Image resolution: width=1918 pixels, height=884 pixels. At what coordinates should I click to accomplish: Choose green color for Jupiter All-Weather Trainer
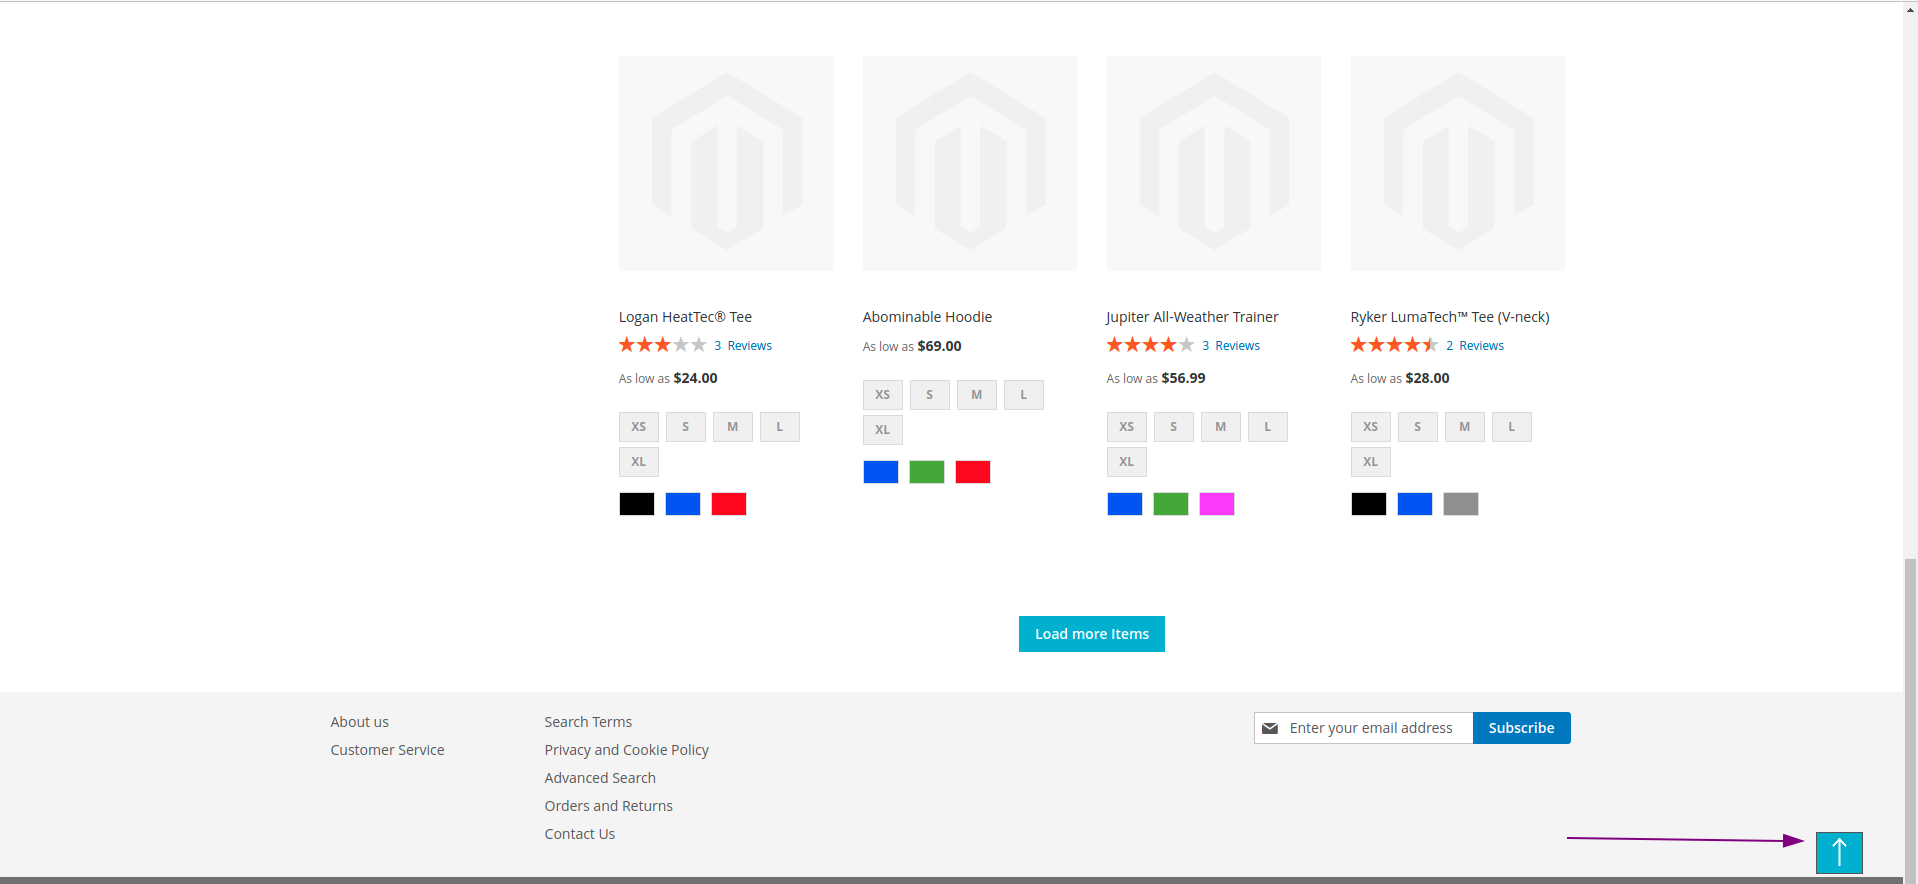(x=1171, y=504)
